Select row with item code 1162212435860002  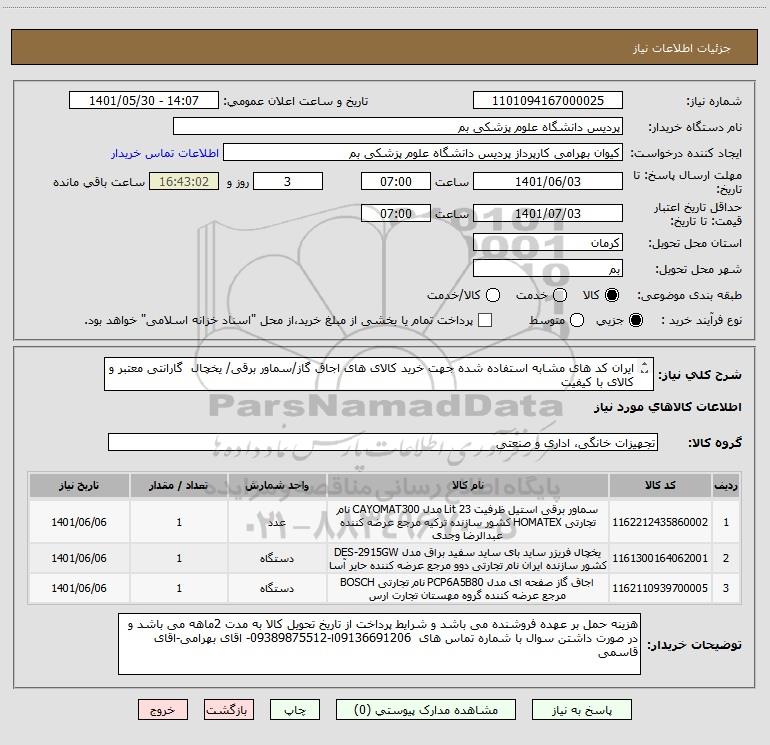pyautogui.click(x=385, y=522)
